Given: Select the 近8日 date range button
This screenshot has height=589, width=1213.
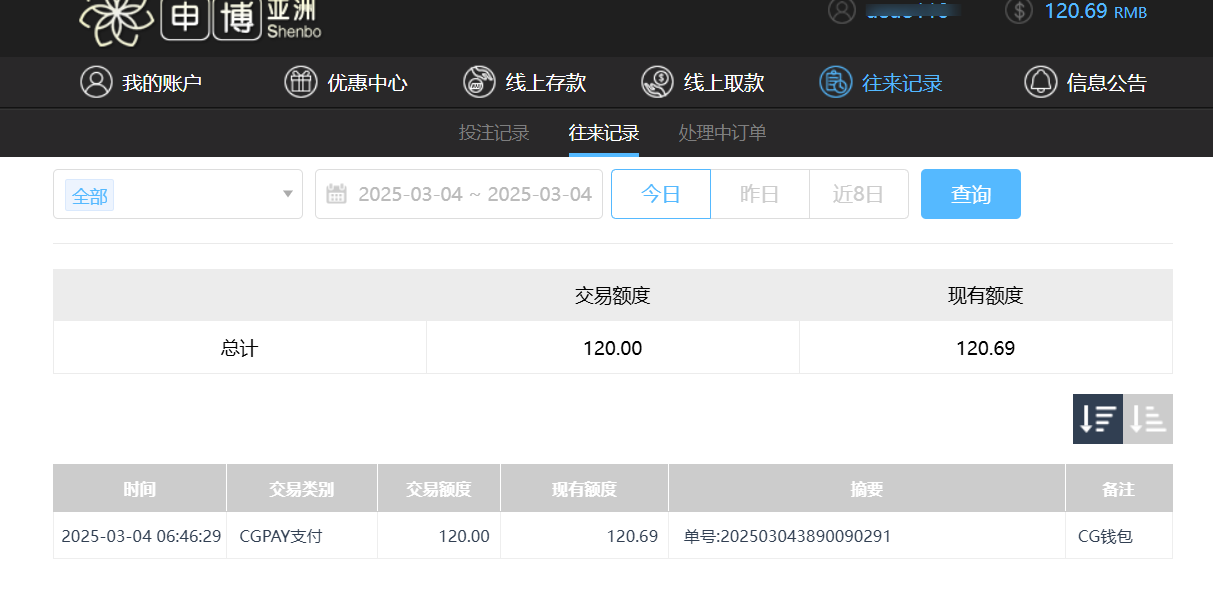Looking at the screenshot, I should pos(858,194).
